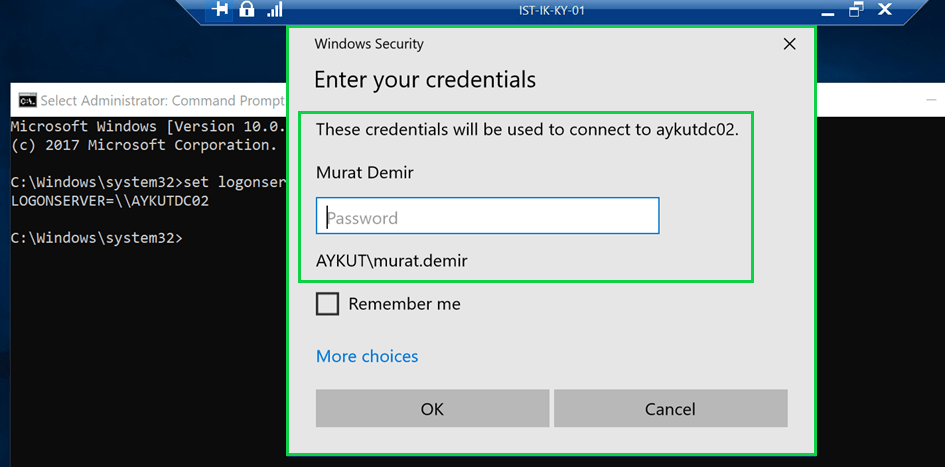Click the AYKUT\murat.demir username text

[391, 261]
